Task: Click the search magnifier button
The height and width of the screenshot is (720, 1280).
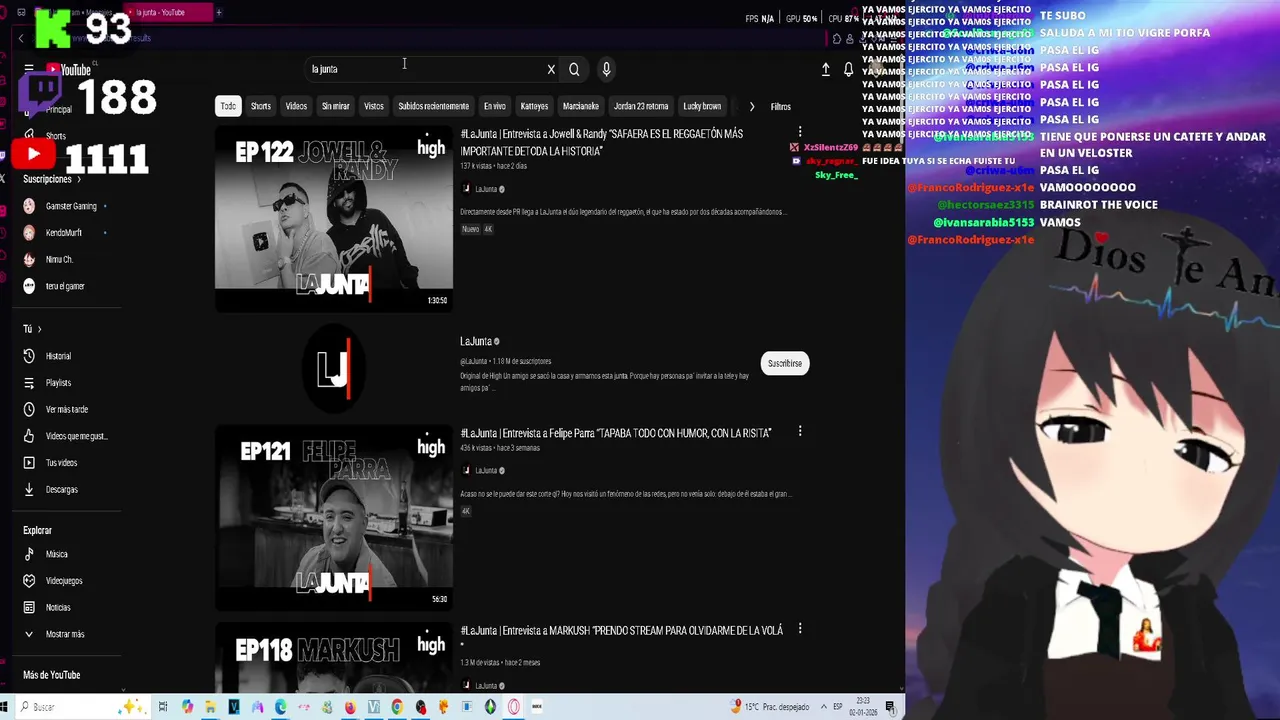Action: tap(574, 69)
